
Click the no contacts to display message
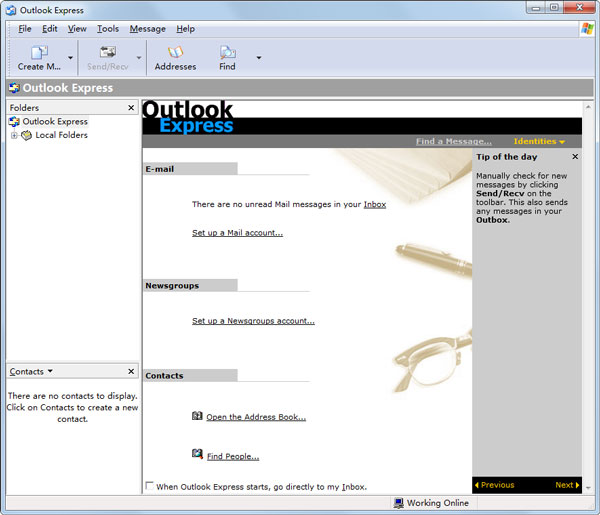(x=72, y=407)
